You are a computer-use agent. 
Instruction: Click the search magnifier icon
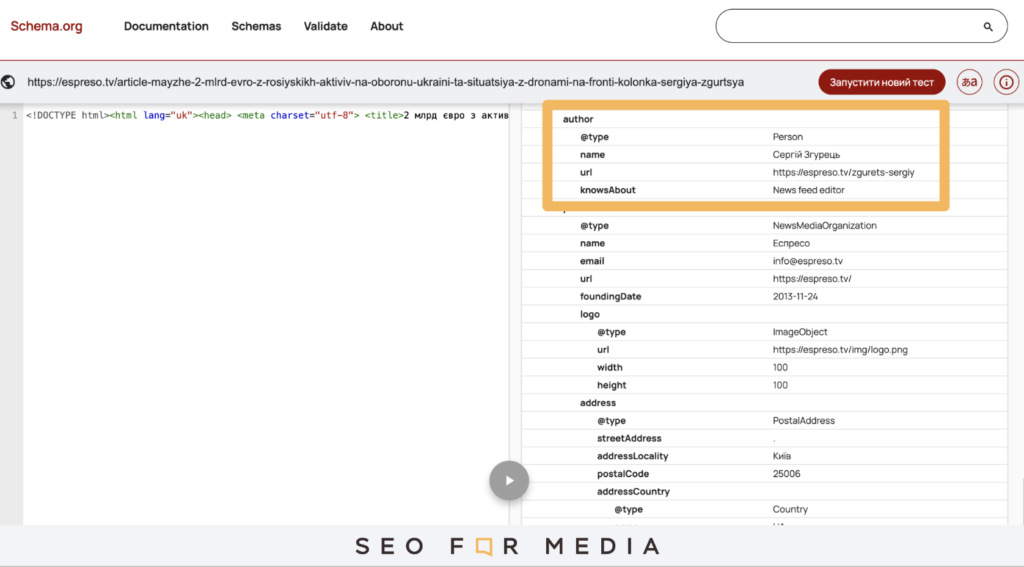click(987, 27)
